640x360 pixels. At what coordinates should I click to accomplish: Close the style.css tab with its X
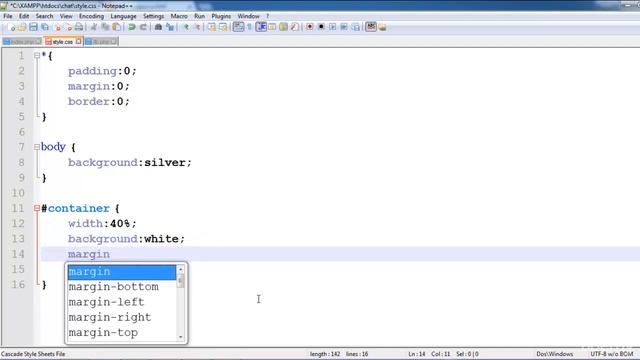[x=78, y=41]
